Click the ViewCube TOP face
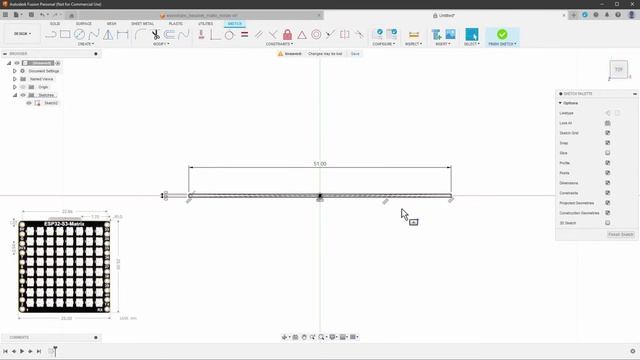The image size is (640, 360). click(x=619, y=69)
